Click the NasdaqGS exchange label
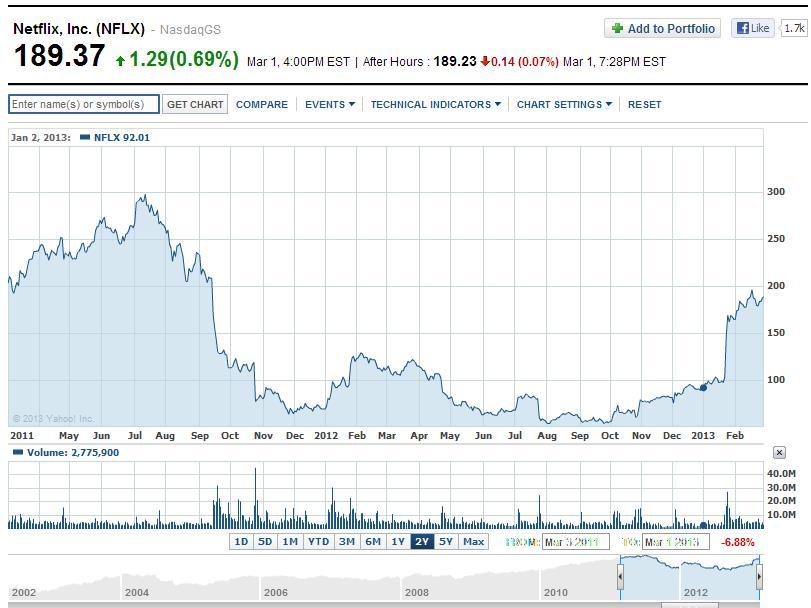Viewport: 811px width, 608px height. click(x=190, y=30)
